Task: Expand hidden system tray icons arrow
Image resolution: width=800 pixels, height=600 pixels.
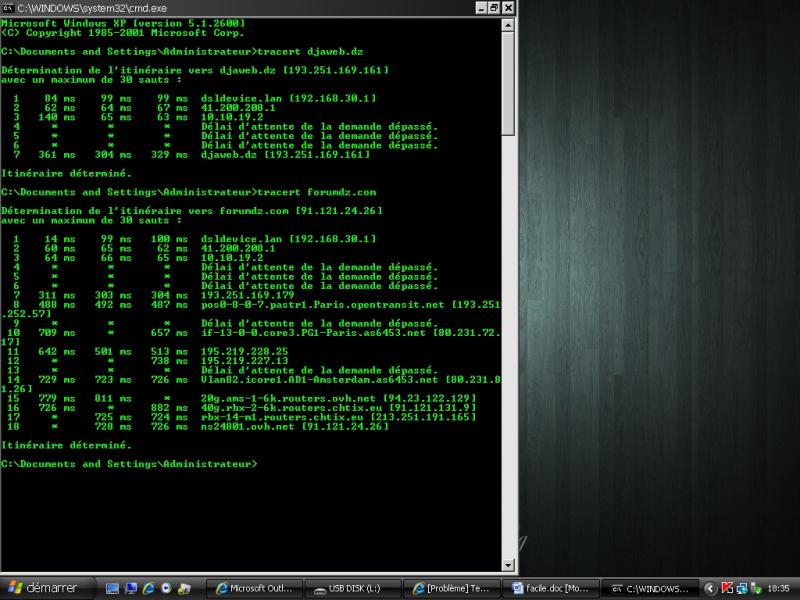Action: coord(710,588)
